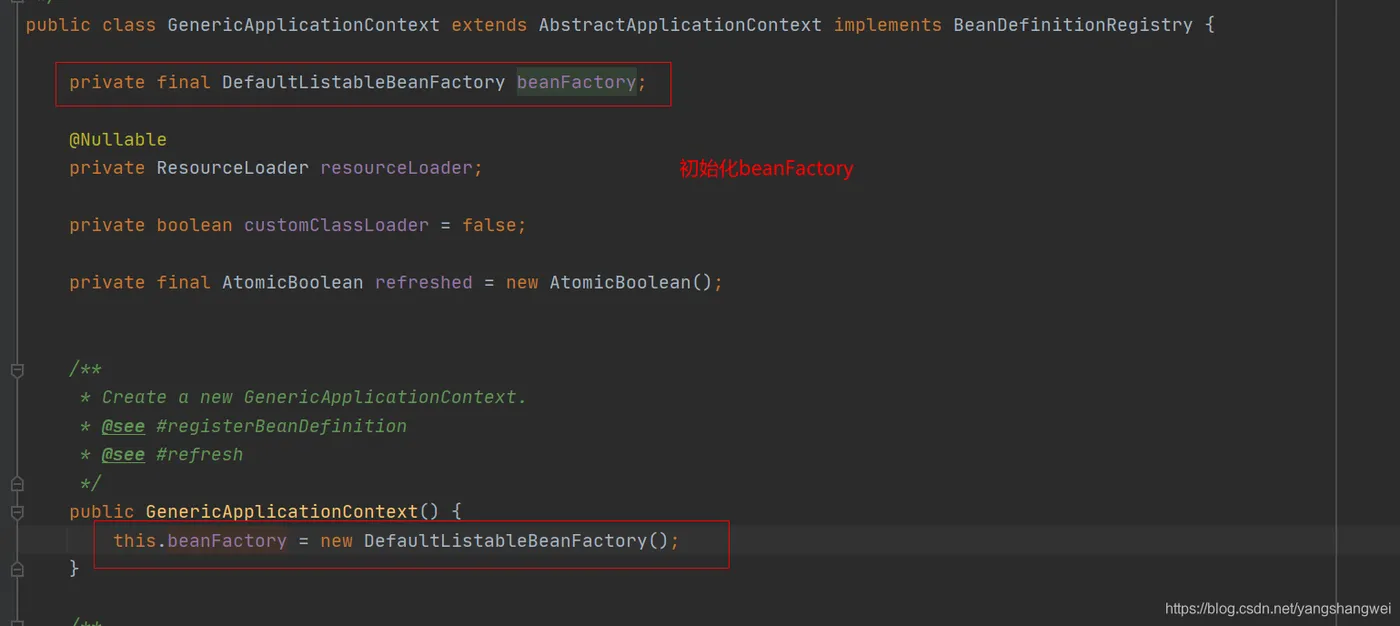Image resolution: width=1400 pixels, height=626 pixels.
Task: Click the highlighted beanFactory field name in its declaration
Action: click(576, 82)
